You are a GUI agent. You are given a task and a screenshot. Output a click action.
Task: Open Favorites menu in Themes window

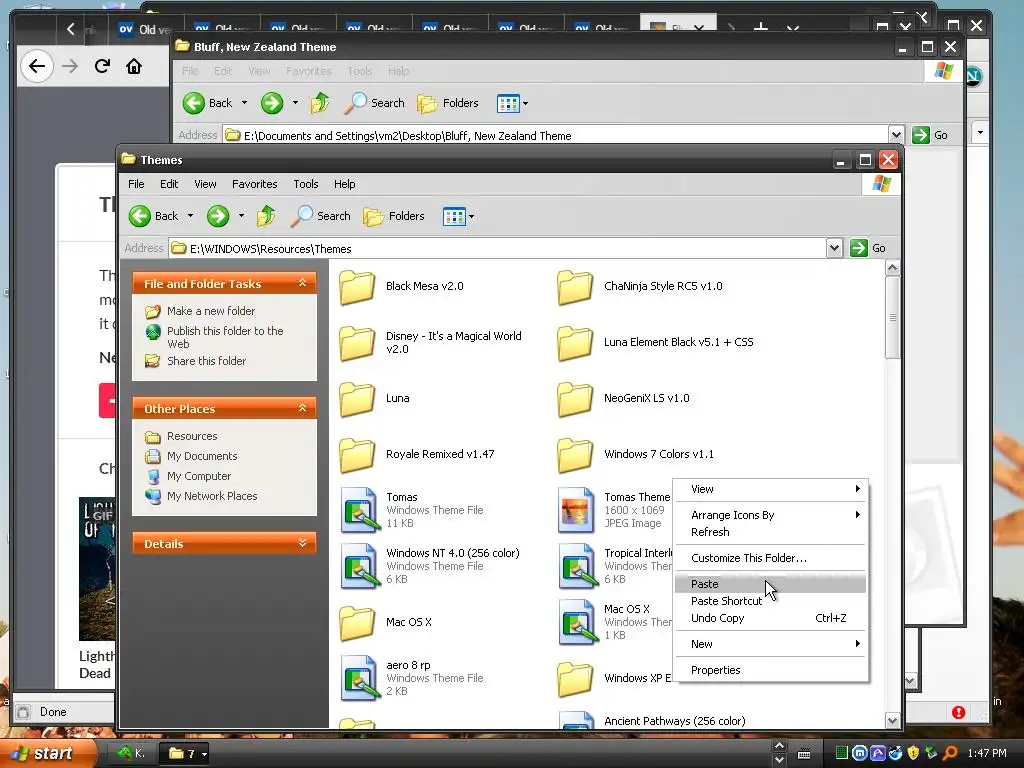(255, 184)
